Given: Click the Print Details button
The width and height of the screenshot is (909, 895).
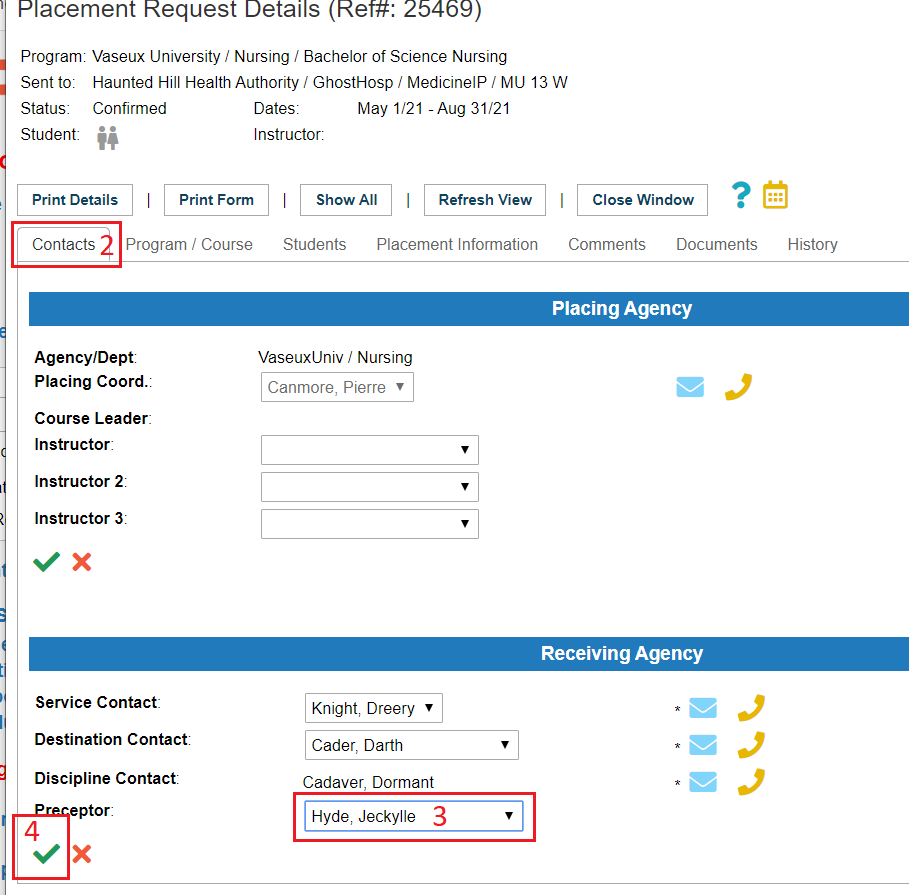Looking at the screenshot, I should (75, 200).
